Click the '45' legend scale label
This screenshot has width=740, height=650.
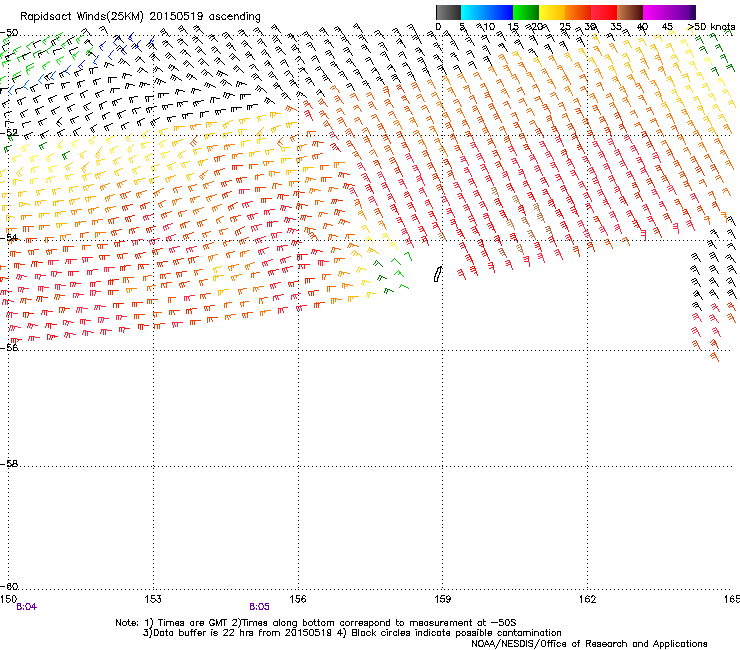tap(667, 27)
